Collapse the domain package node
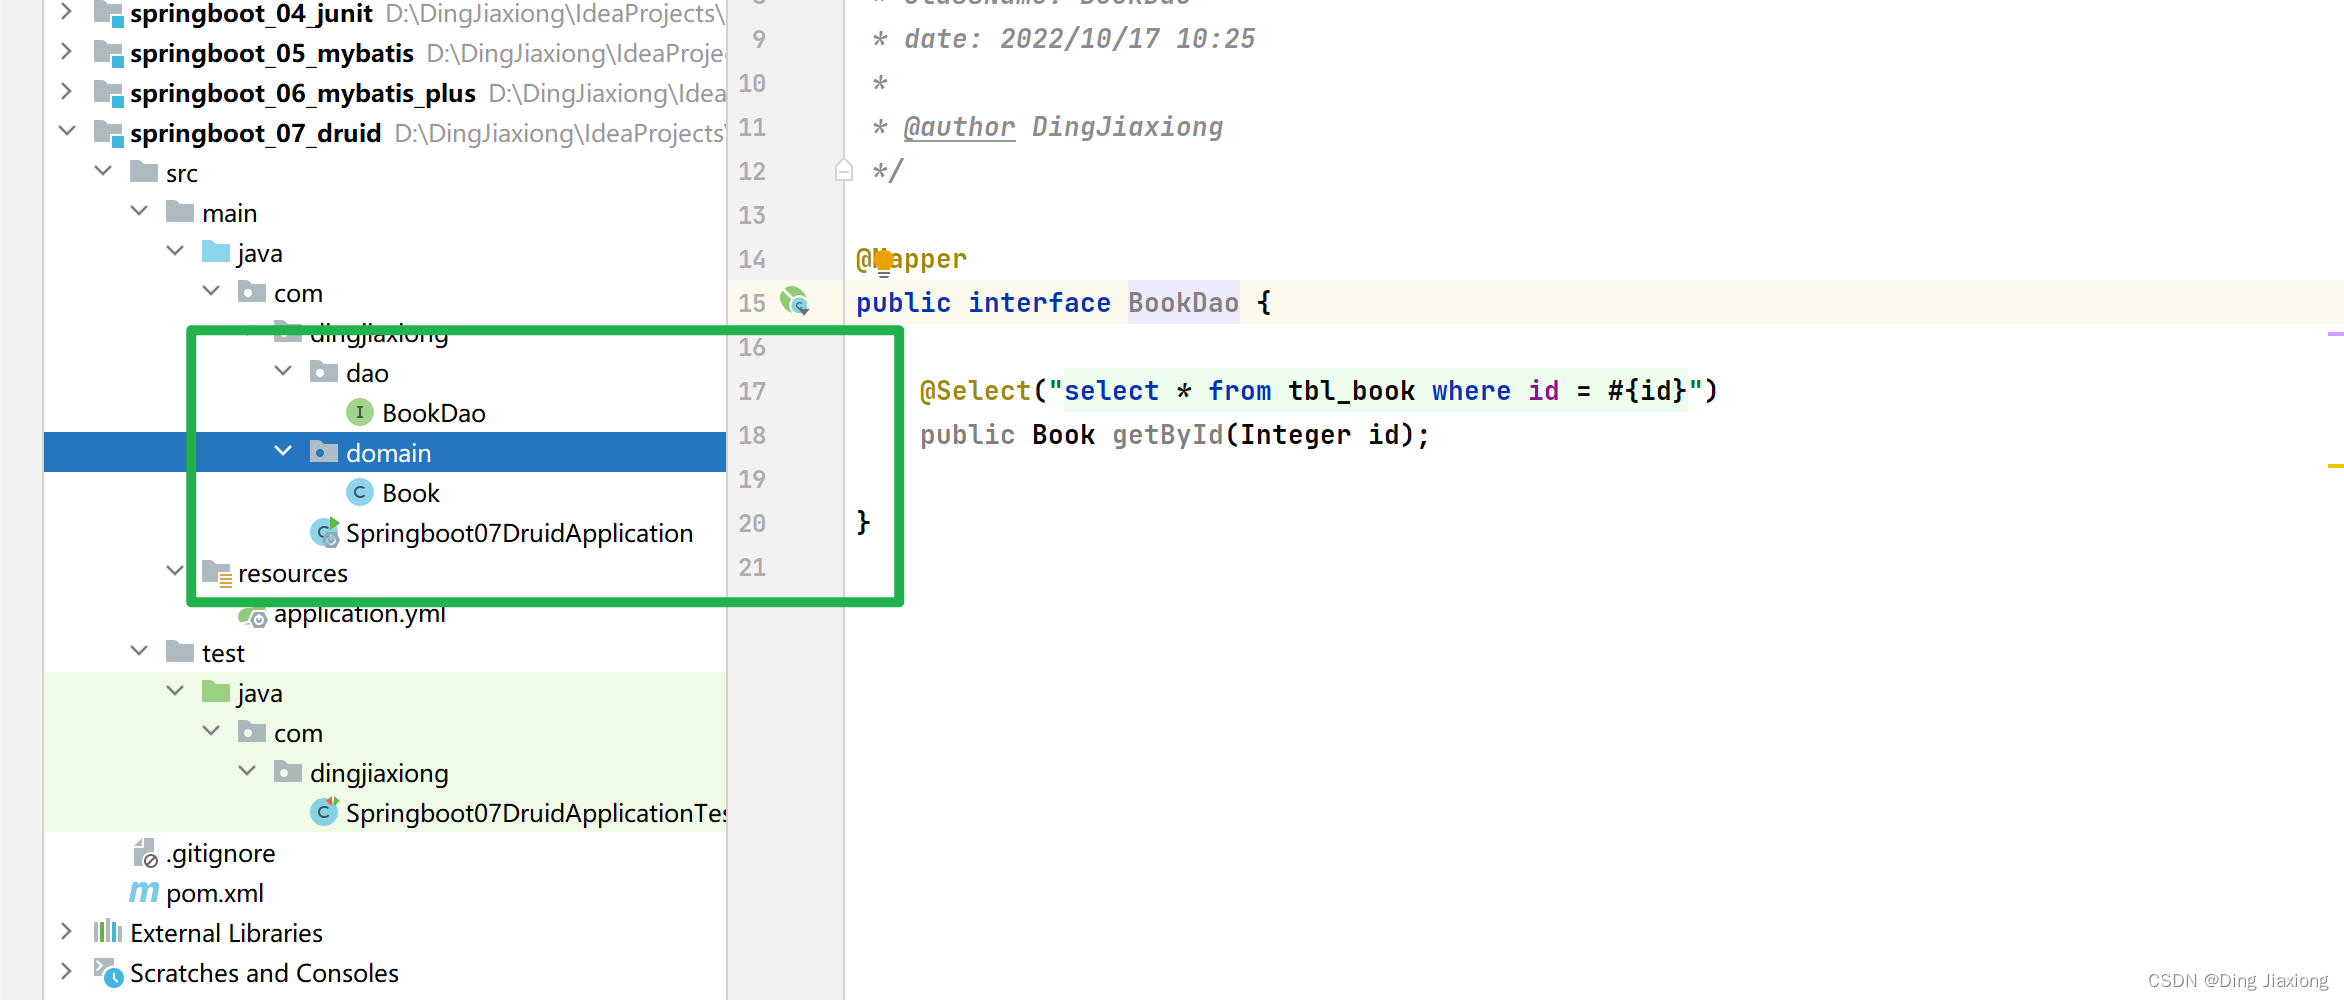Screen dimensions: 2344x1000 (283, 451)
